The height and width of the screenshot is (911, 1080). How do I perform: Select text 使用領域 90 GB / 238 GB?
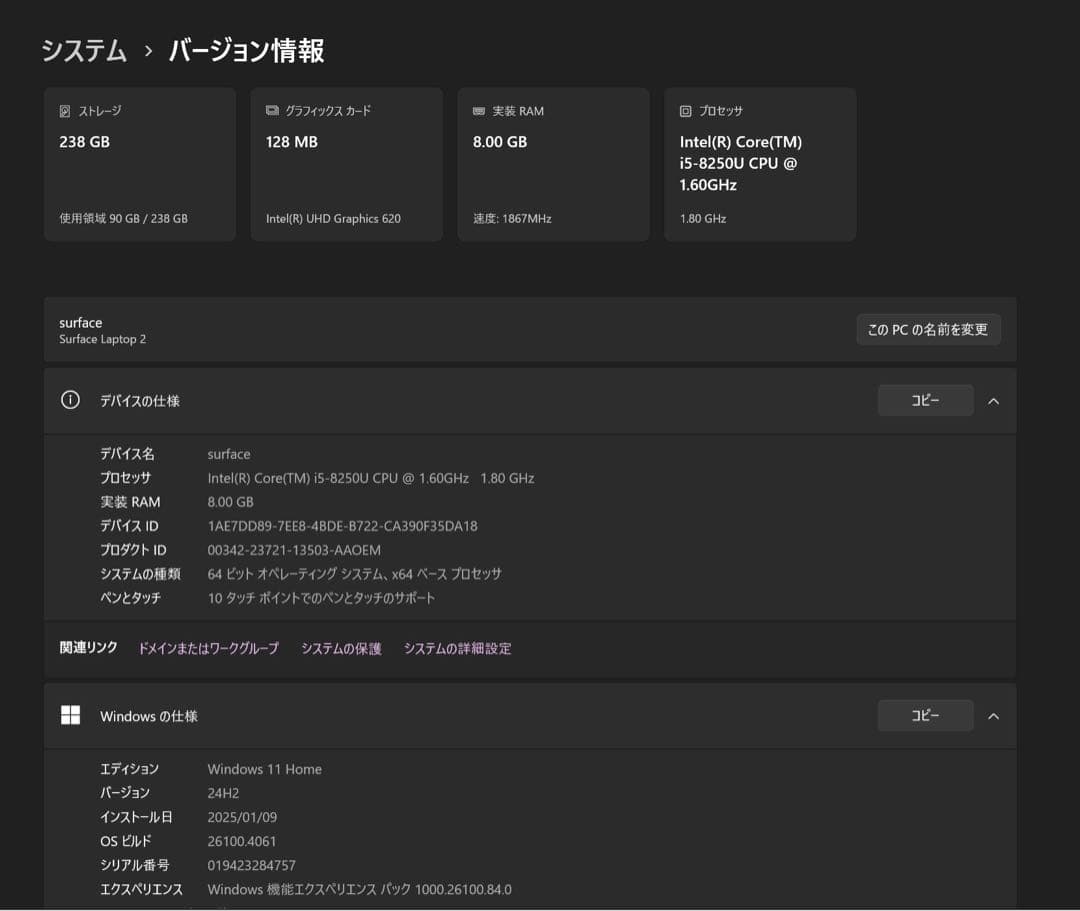tap(123, 218)
